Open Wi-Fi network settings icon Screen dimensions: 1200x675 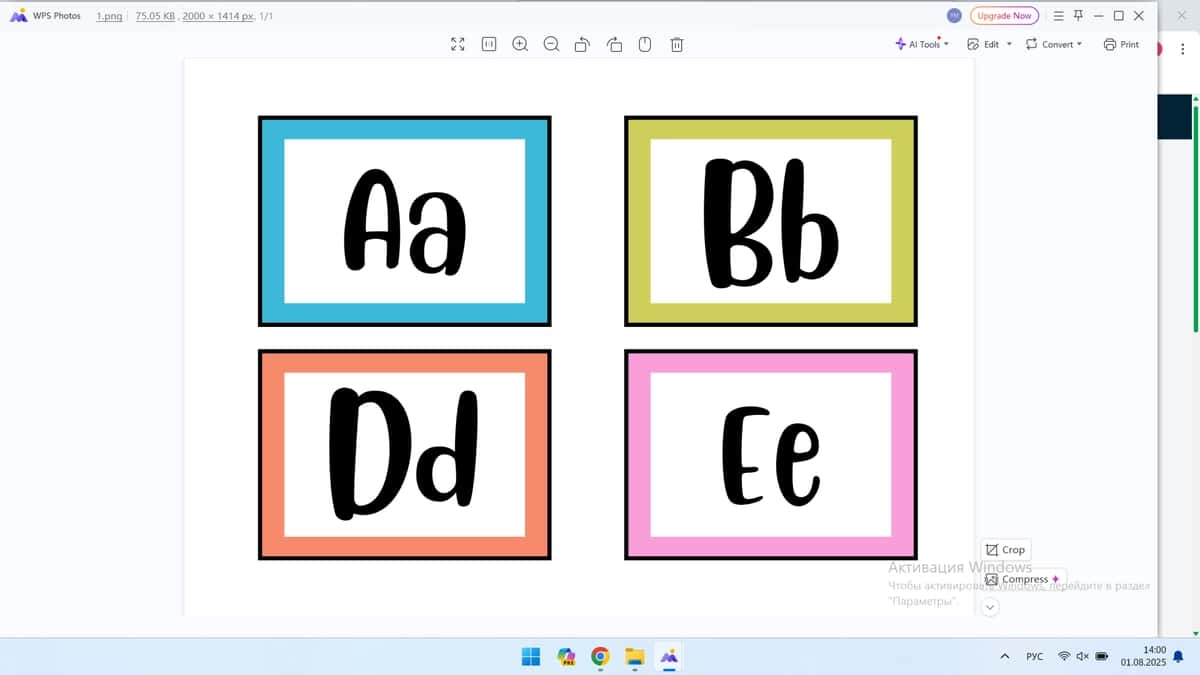[x=1064, y=656]
